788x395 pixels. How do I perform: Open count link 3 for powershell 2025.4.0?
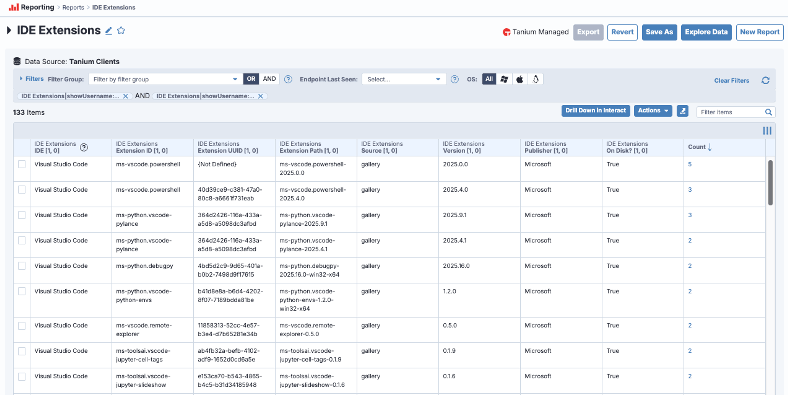[x=690, y=189]
